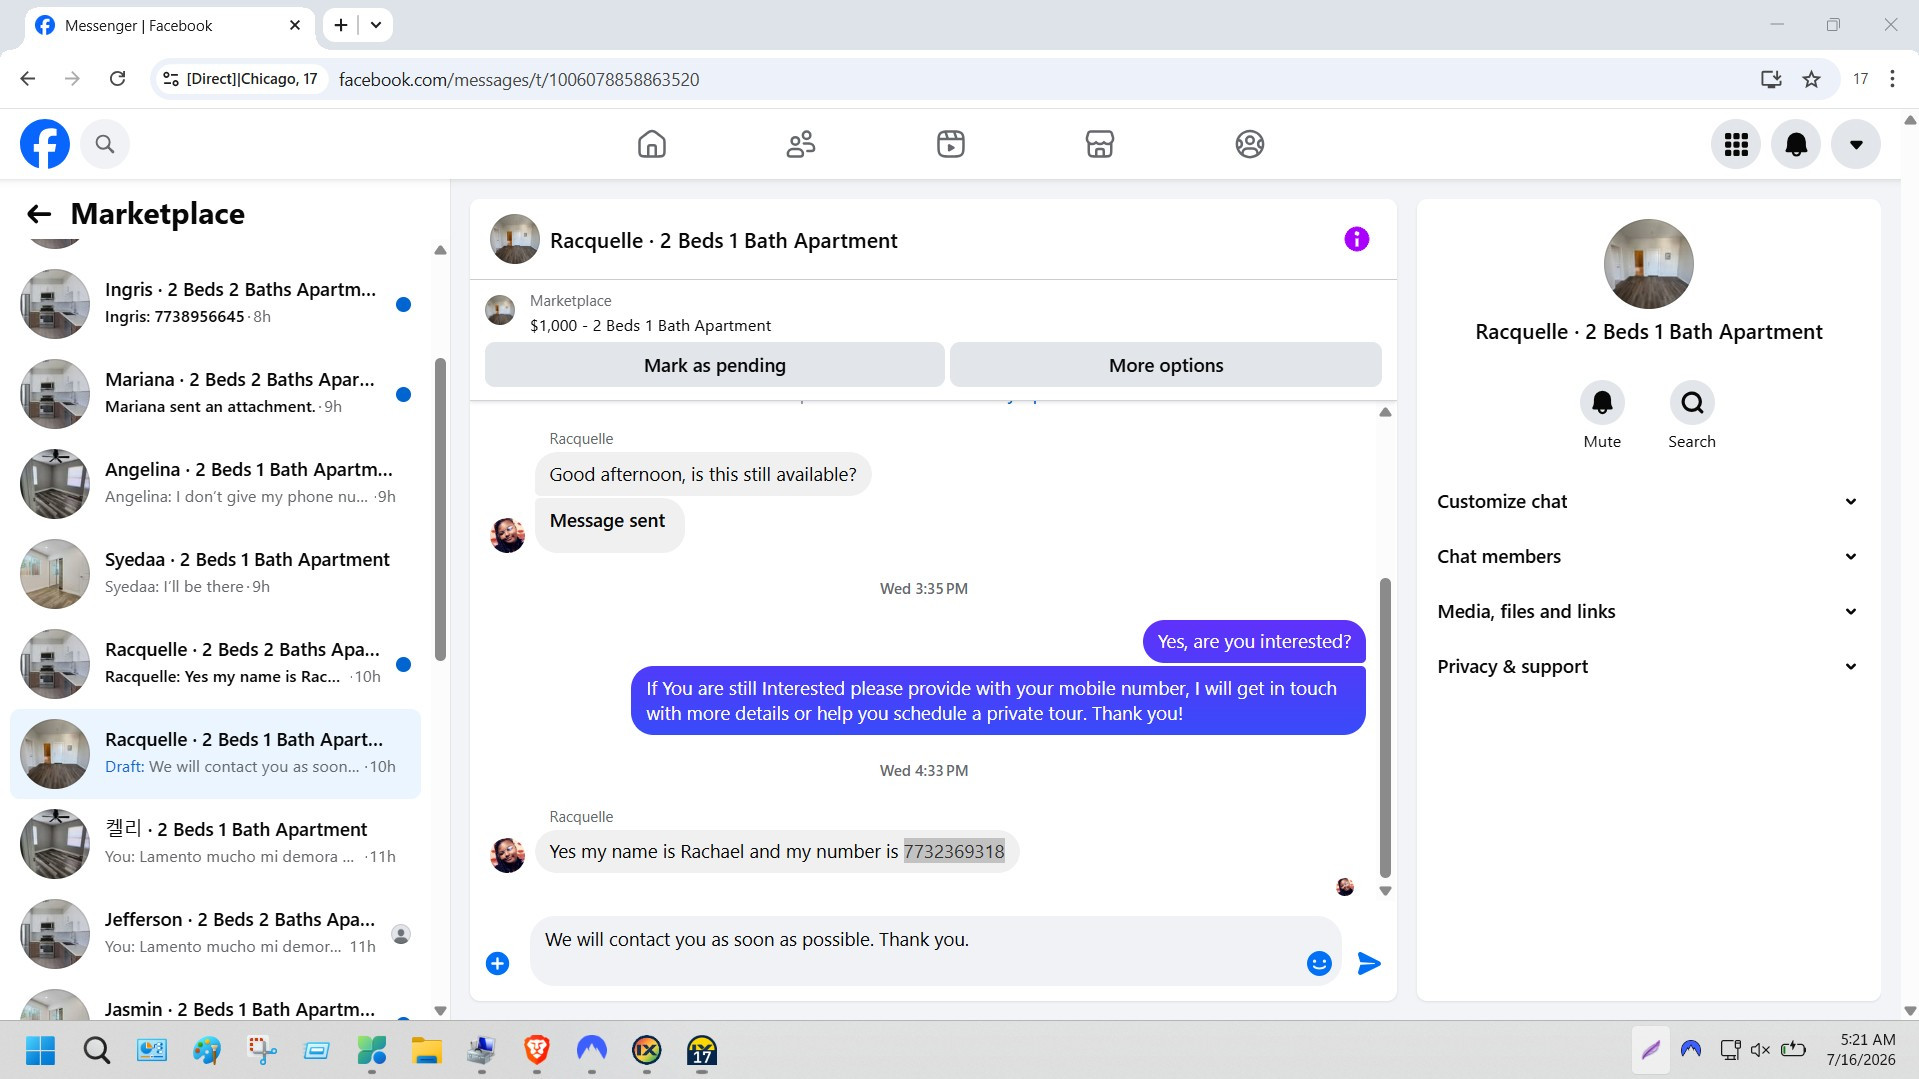
Task: Click the Mark as pending button
Action: coord(714,365)
